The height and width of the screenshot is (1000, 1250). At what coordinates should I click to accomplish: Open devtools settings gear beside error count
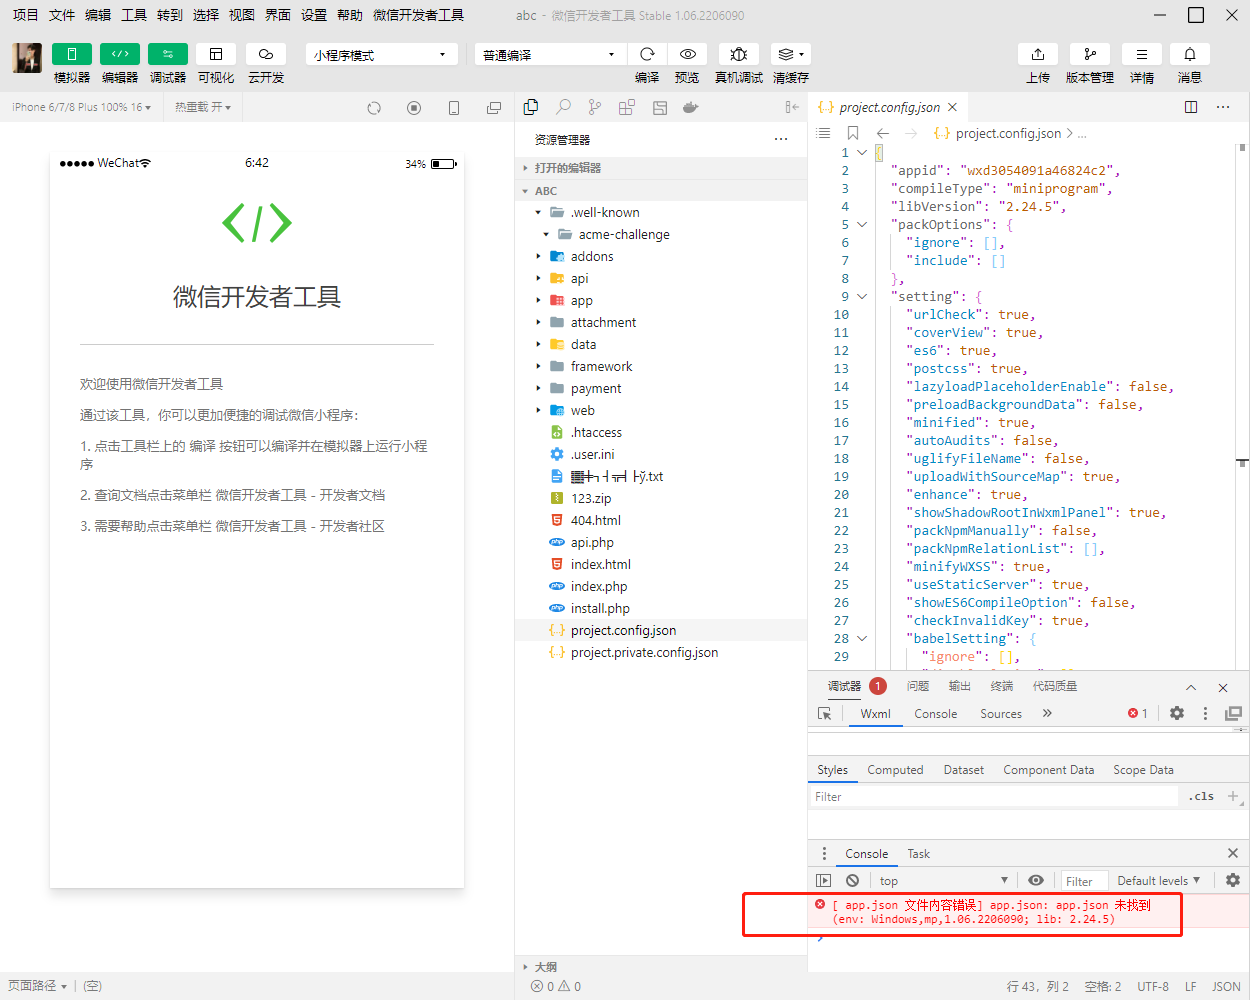coord(1177,713)
